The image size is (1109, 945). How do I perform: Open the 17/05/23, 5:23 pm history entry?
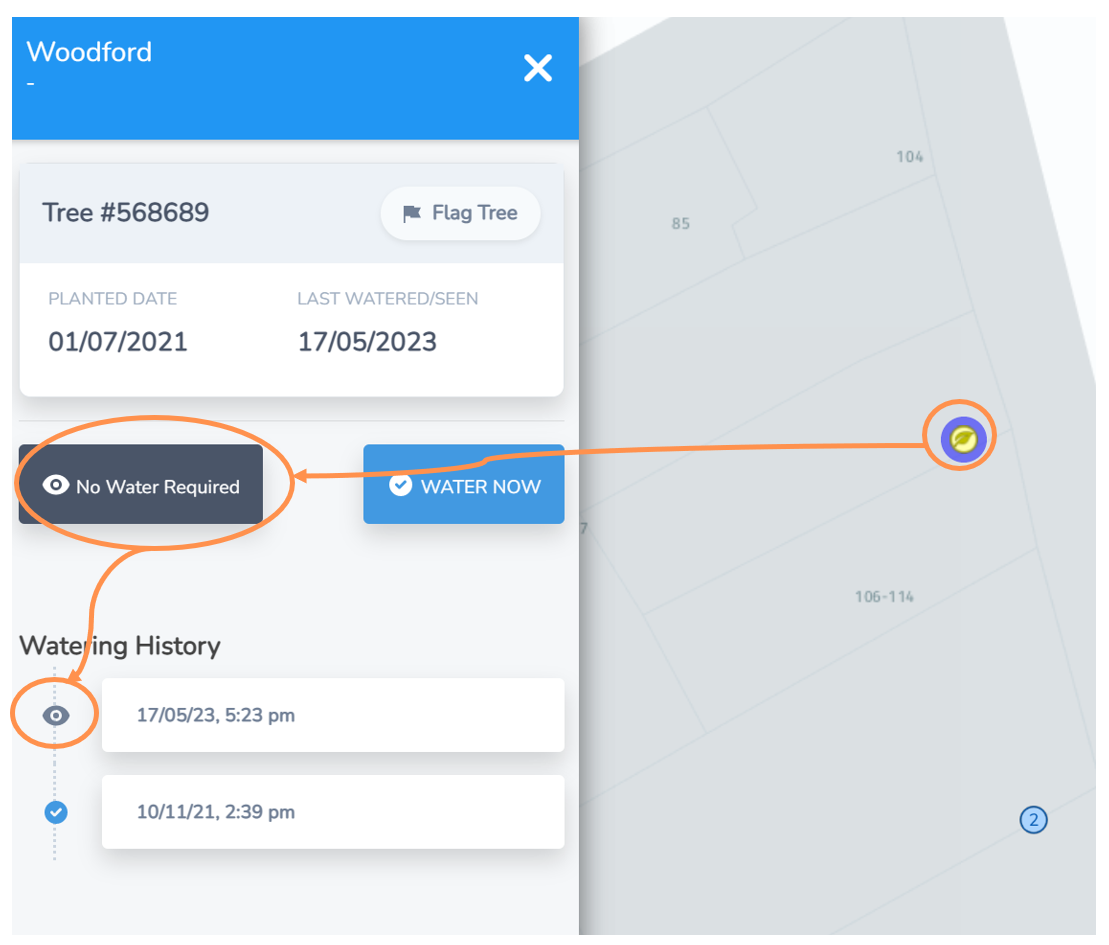pyautogui.click(x=332, y=715)
